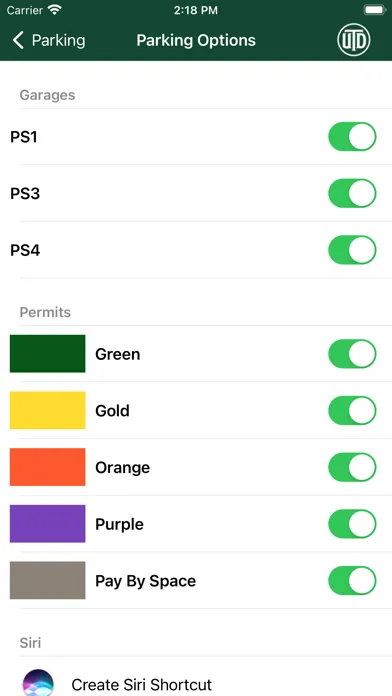The image size is (392, 696).
Task: Go back to Parking screen
Action: [48, 40]
